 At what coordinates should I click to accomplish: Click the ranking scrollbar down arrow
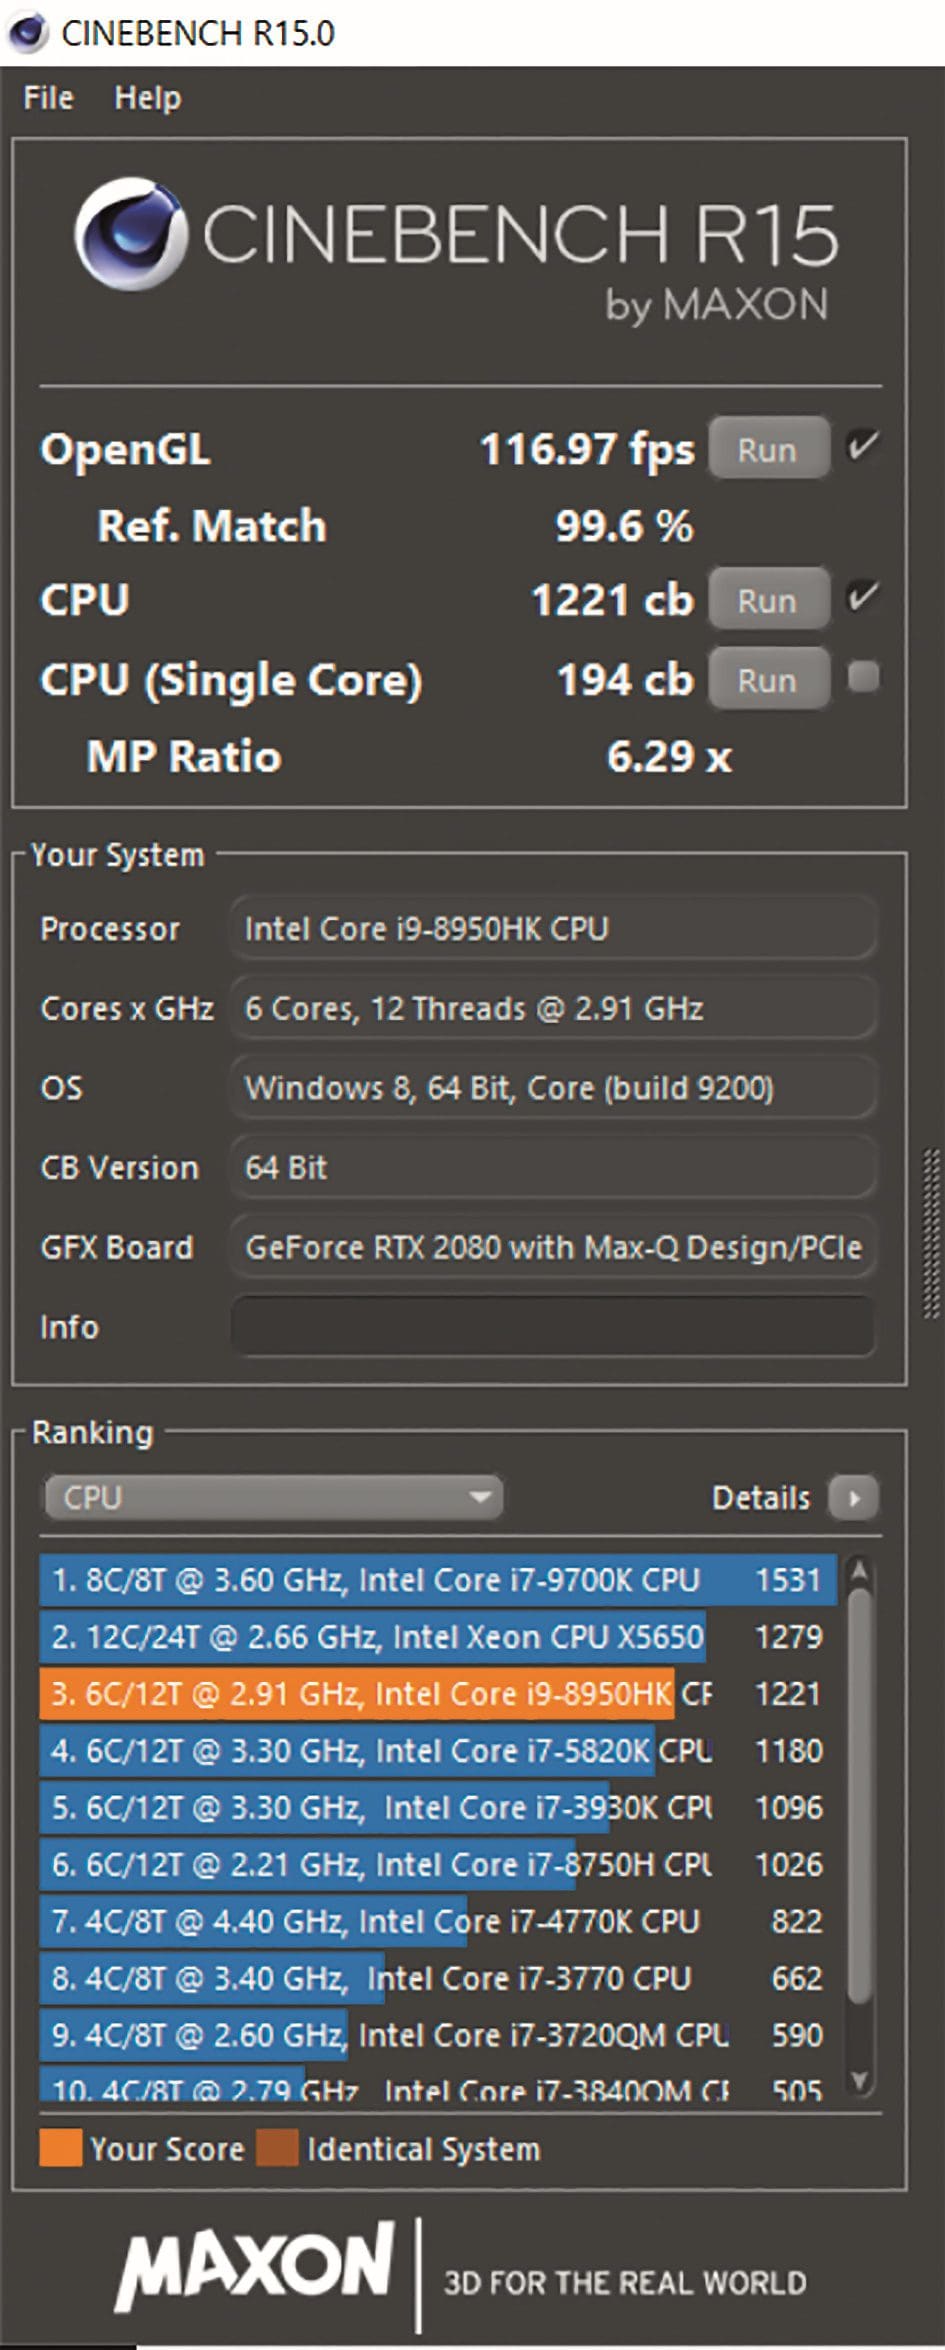859,2081
